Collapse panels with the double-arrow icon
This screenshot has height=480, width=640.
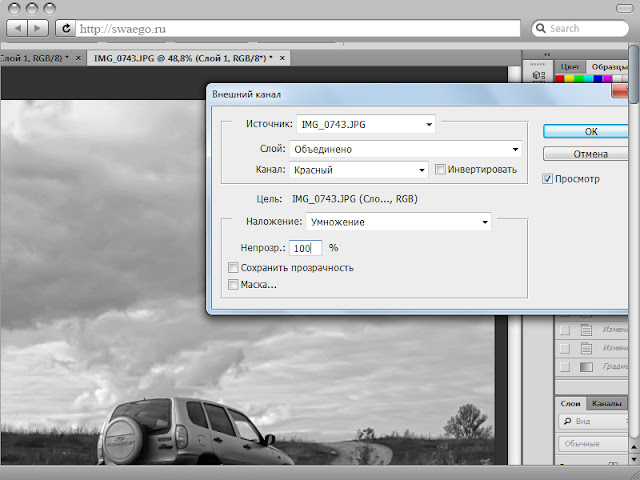(547, 55)
